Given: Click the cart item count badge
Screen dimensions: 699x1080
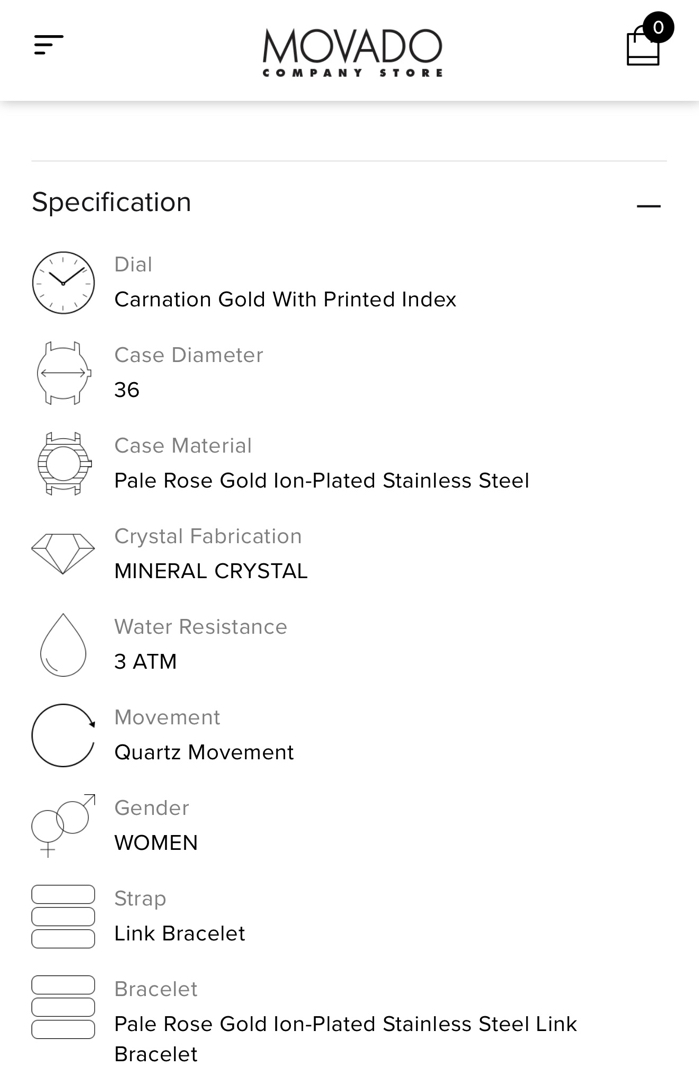Looking at the screenshot, I should pos(658,27).
